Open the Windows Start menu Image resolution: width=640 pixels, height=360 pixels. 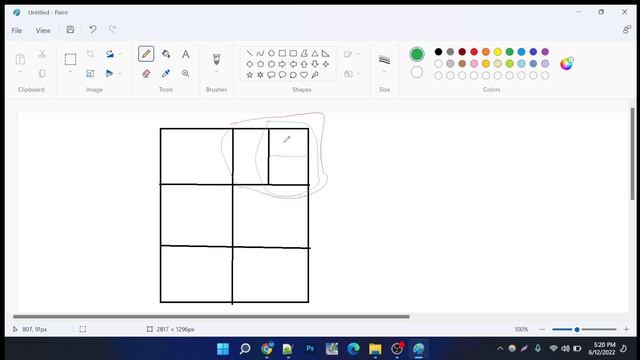(223, 349)
